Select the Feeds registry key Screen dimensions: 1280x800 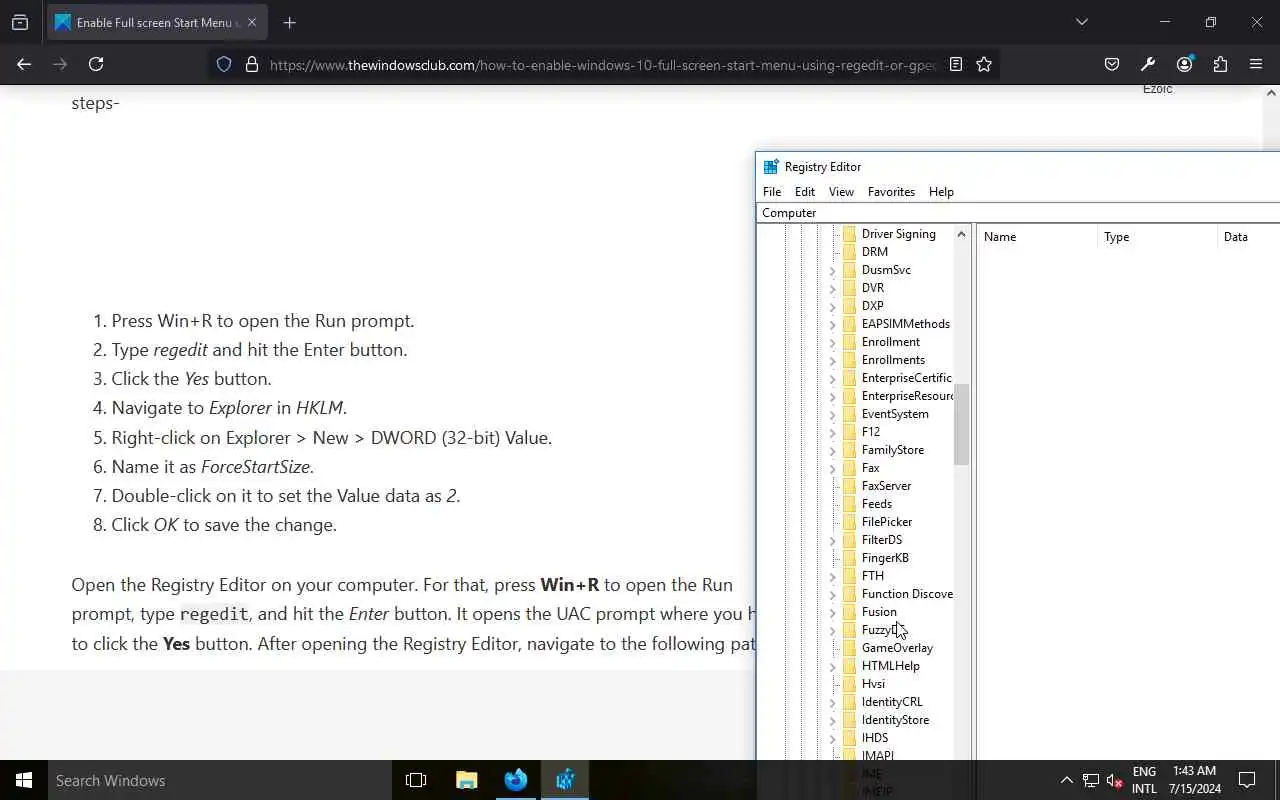(x=877, y=504)
